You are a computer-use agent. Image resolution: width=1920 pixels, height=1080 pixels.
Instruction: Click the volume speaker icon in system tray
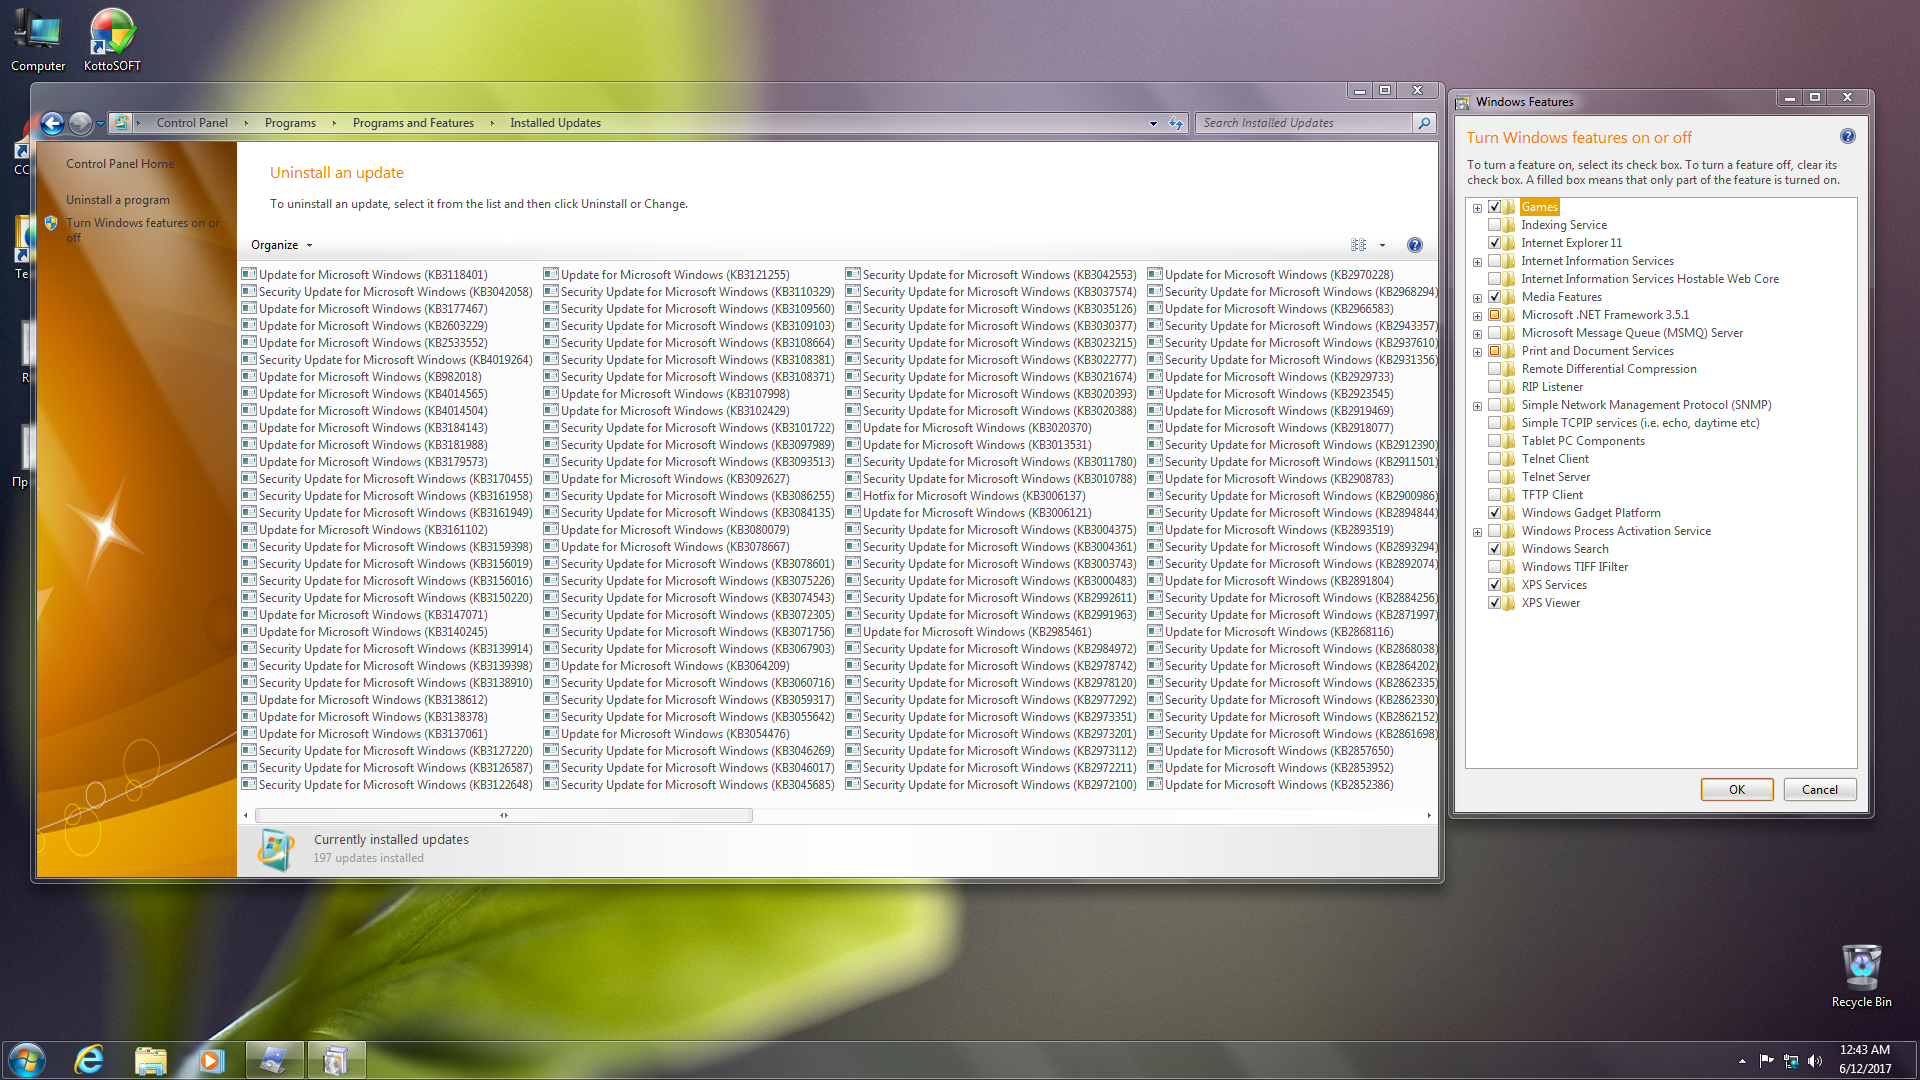[x=1815, y=1061]
